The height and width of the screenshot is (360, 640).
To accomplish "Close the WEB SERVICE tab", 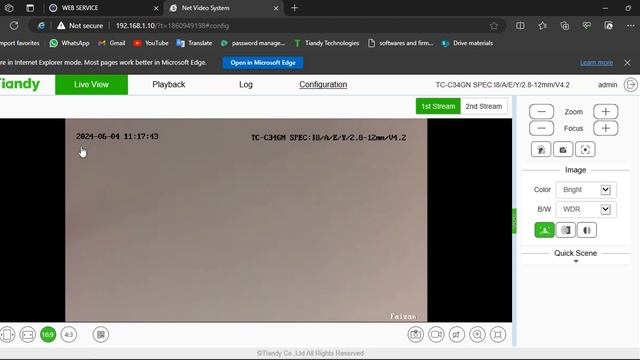I will click(x=156, y=8).
